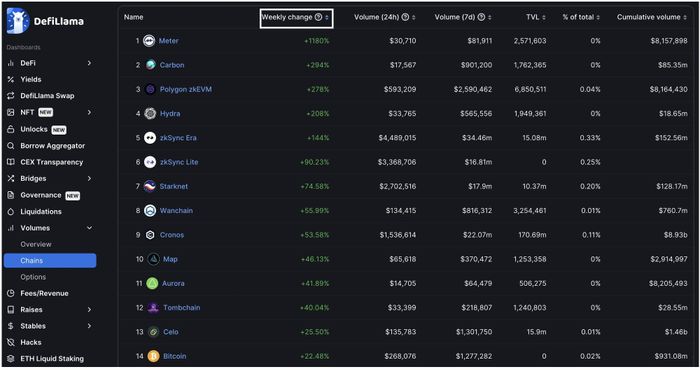Collapse the Volumes sidebar section

point(89,228)
